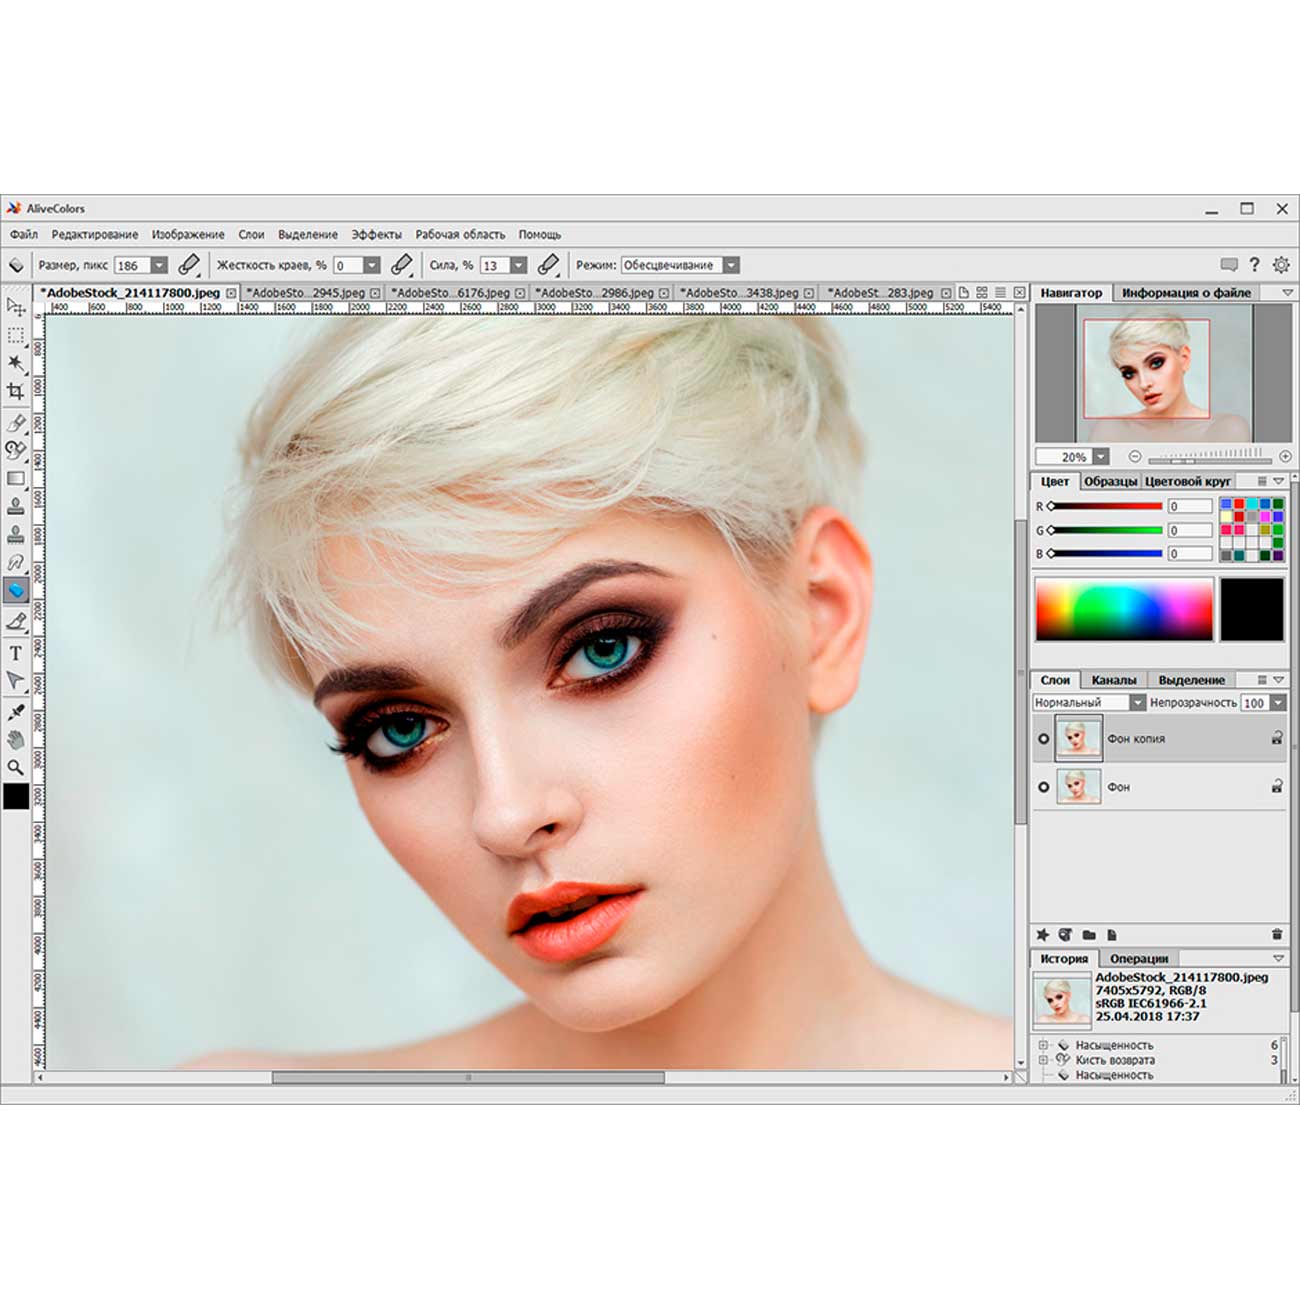
Task: Select the Magic Wand tool
Action: click(x=15, y=362)
